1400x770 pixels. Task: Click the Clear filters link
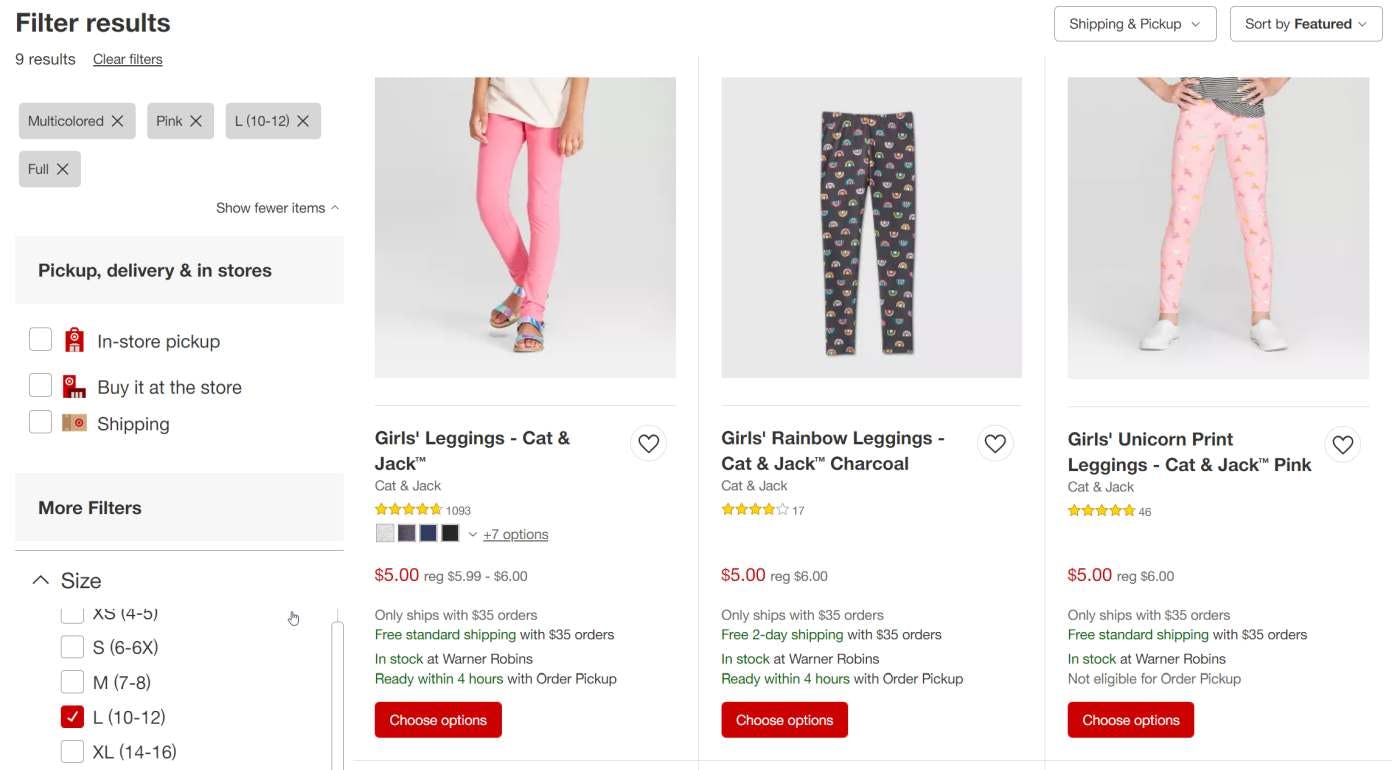tap(127, 59)
